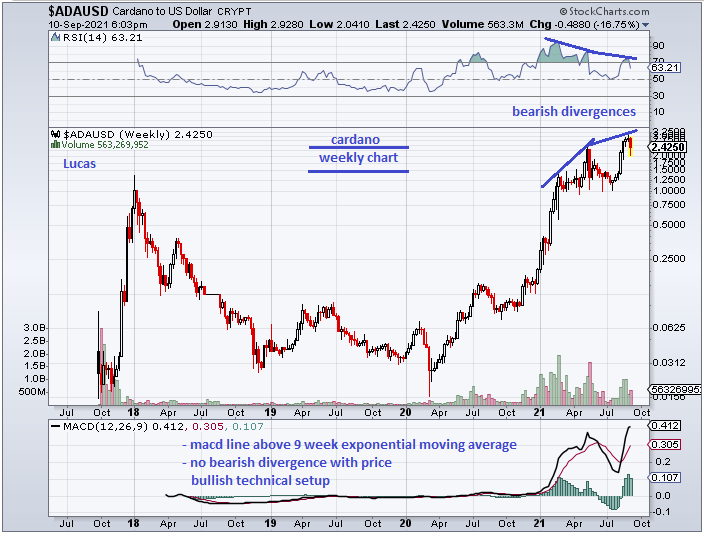Click the 'cardano' chart title annotation
The image size is (704, 534).
(355, 140)
